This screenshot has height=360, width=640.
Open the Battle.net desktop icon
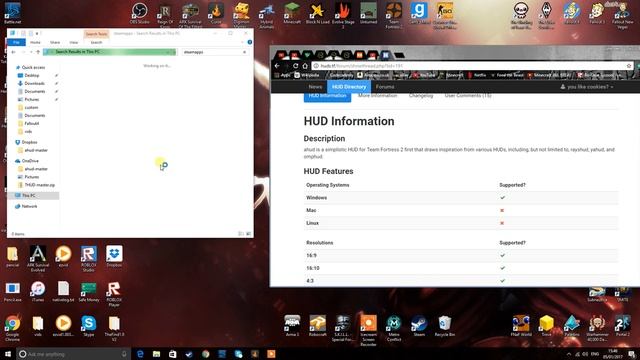[x=12, y=13]
